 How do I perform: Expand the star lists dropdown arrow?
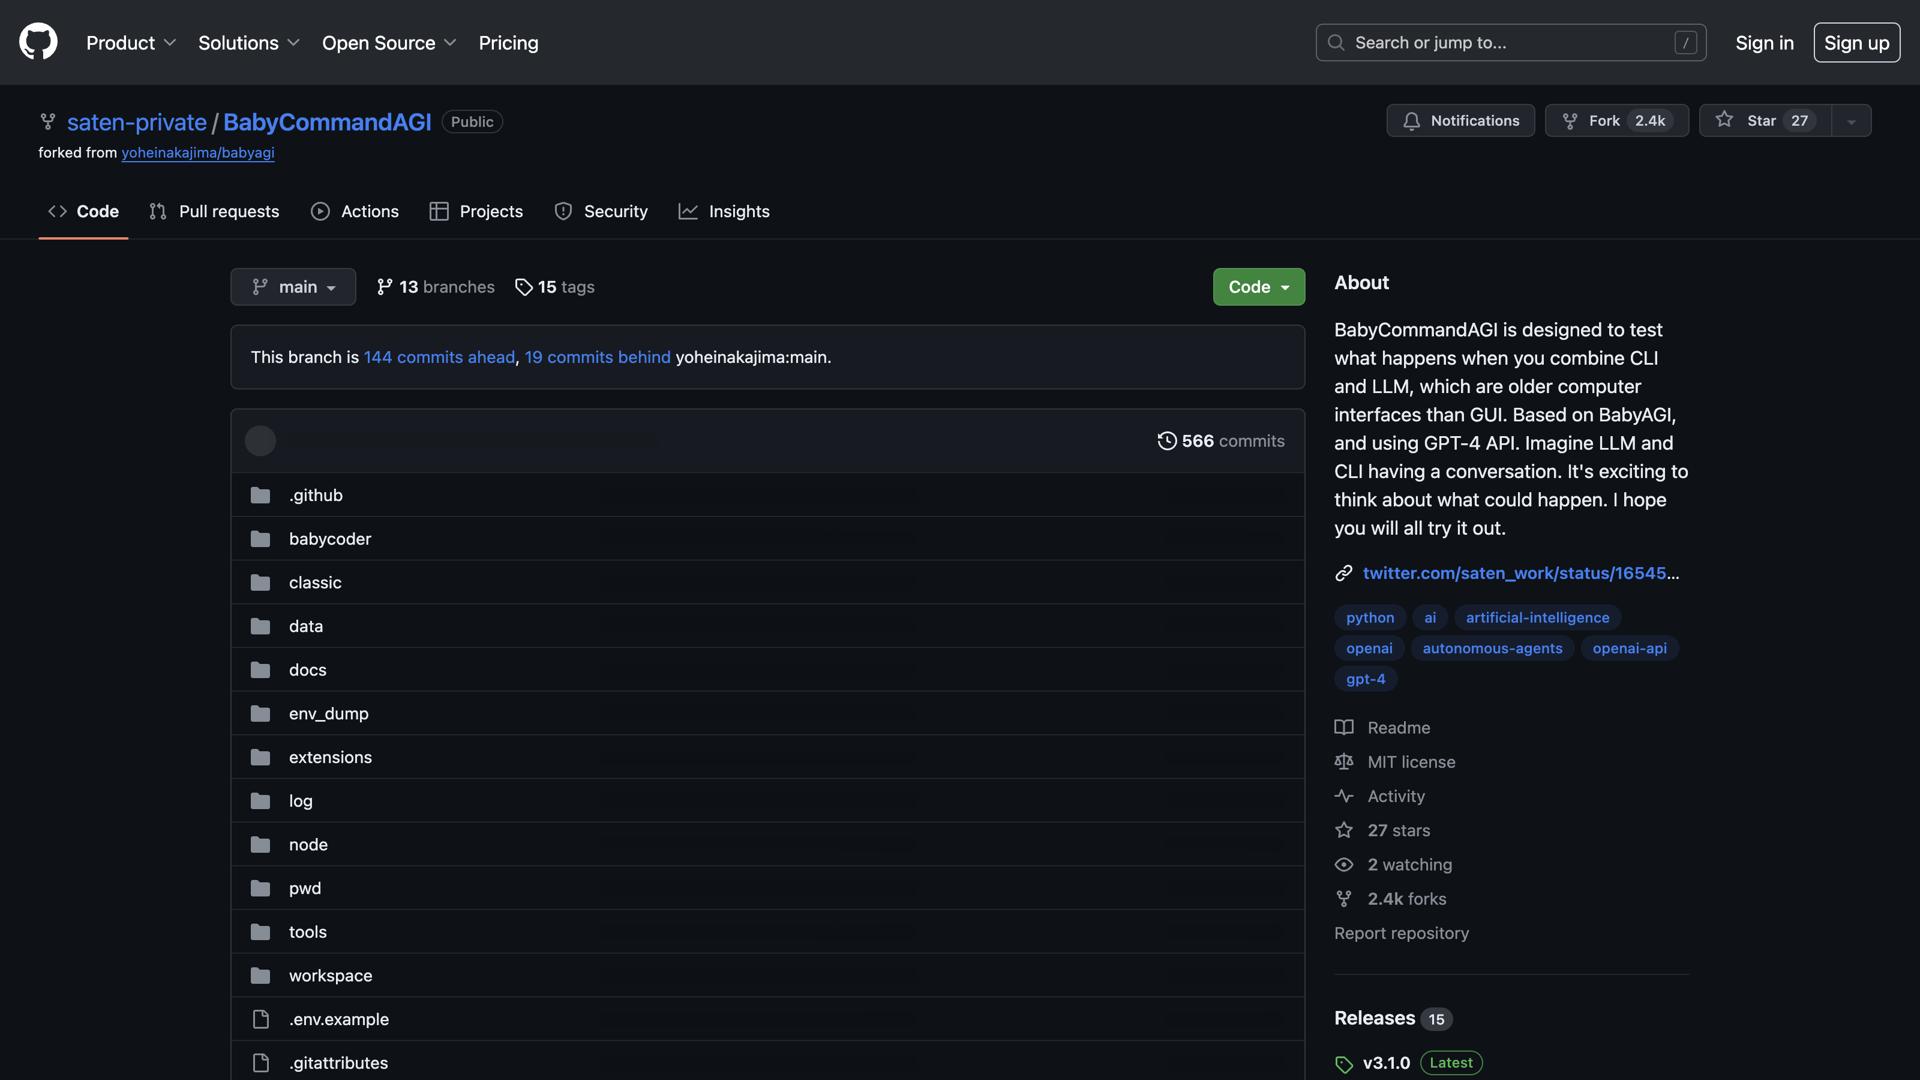1851,121
